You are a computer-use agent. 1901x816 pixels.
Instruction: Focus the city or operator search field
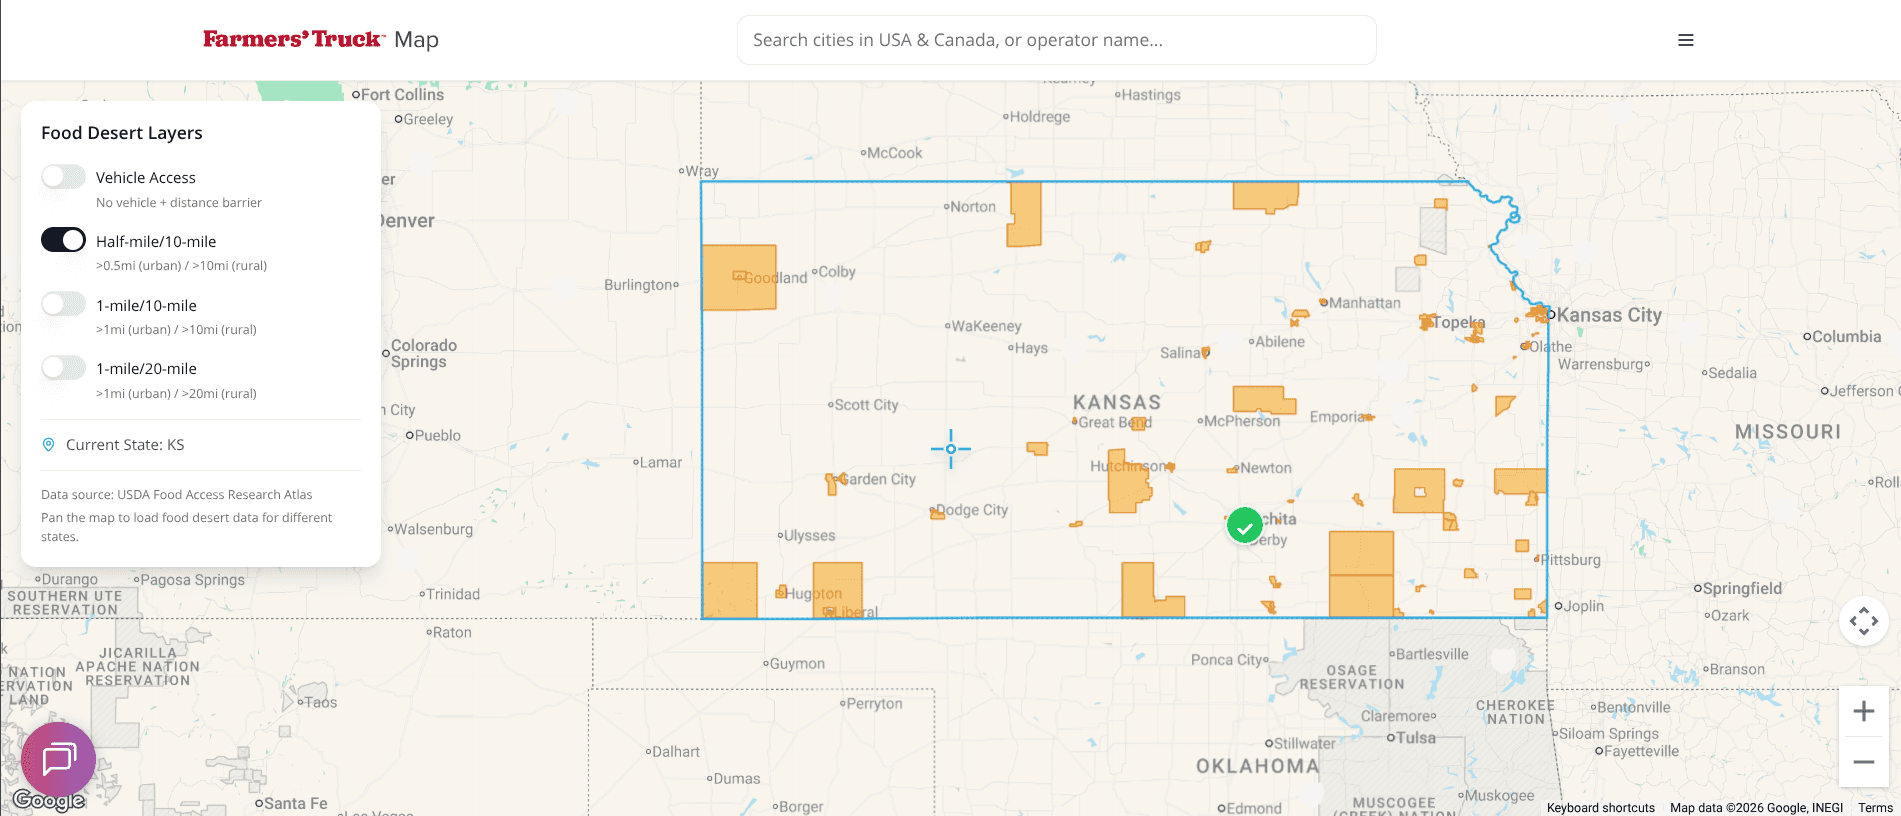pos(1056,40)
